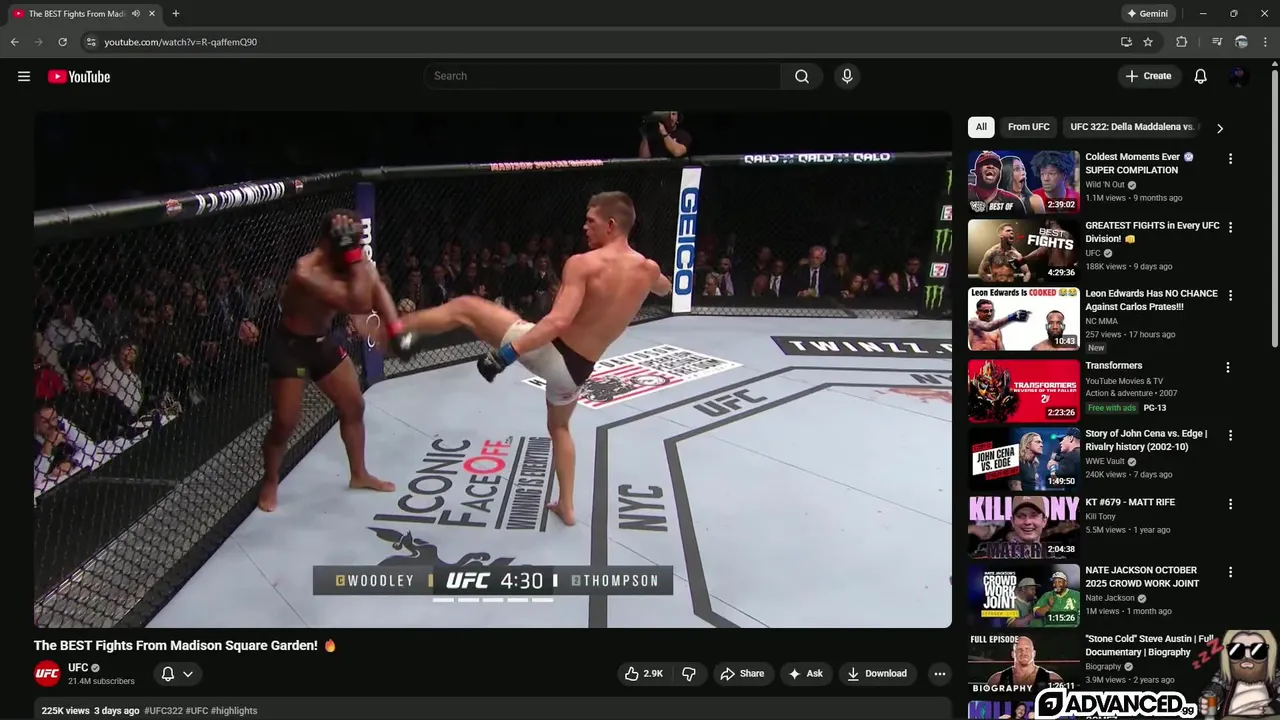Download the video
Image resolution: width=1280 pixels, height=720 pixels.
coord(876,674)
